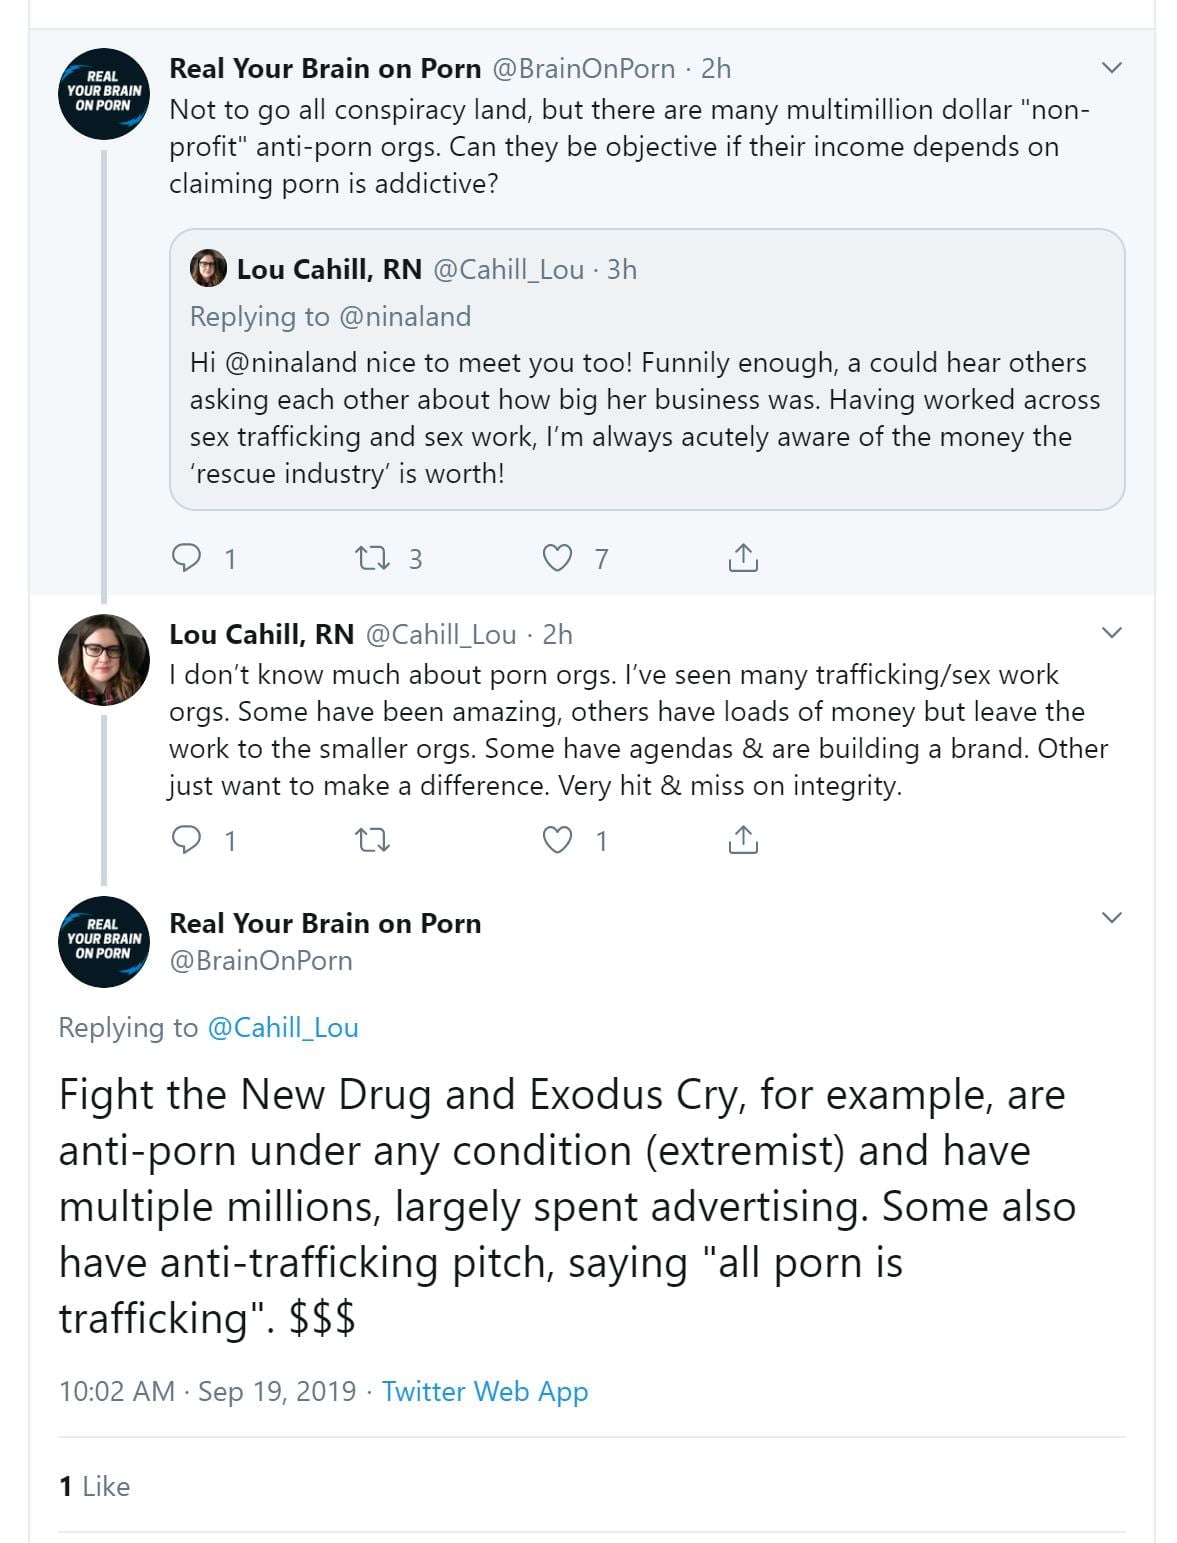Retweet Lou Cahill's tweet about integrity
1177x1543 pixels.
(x=373, y=839)
